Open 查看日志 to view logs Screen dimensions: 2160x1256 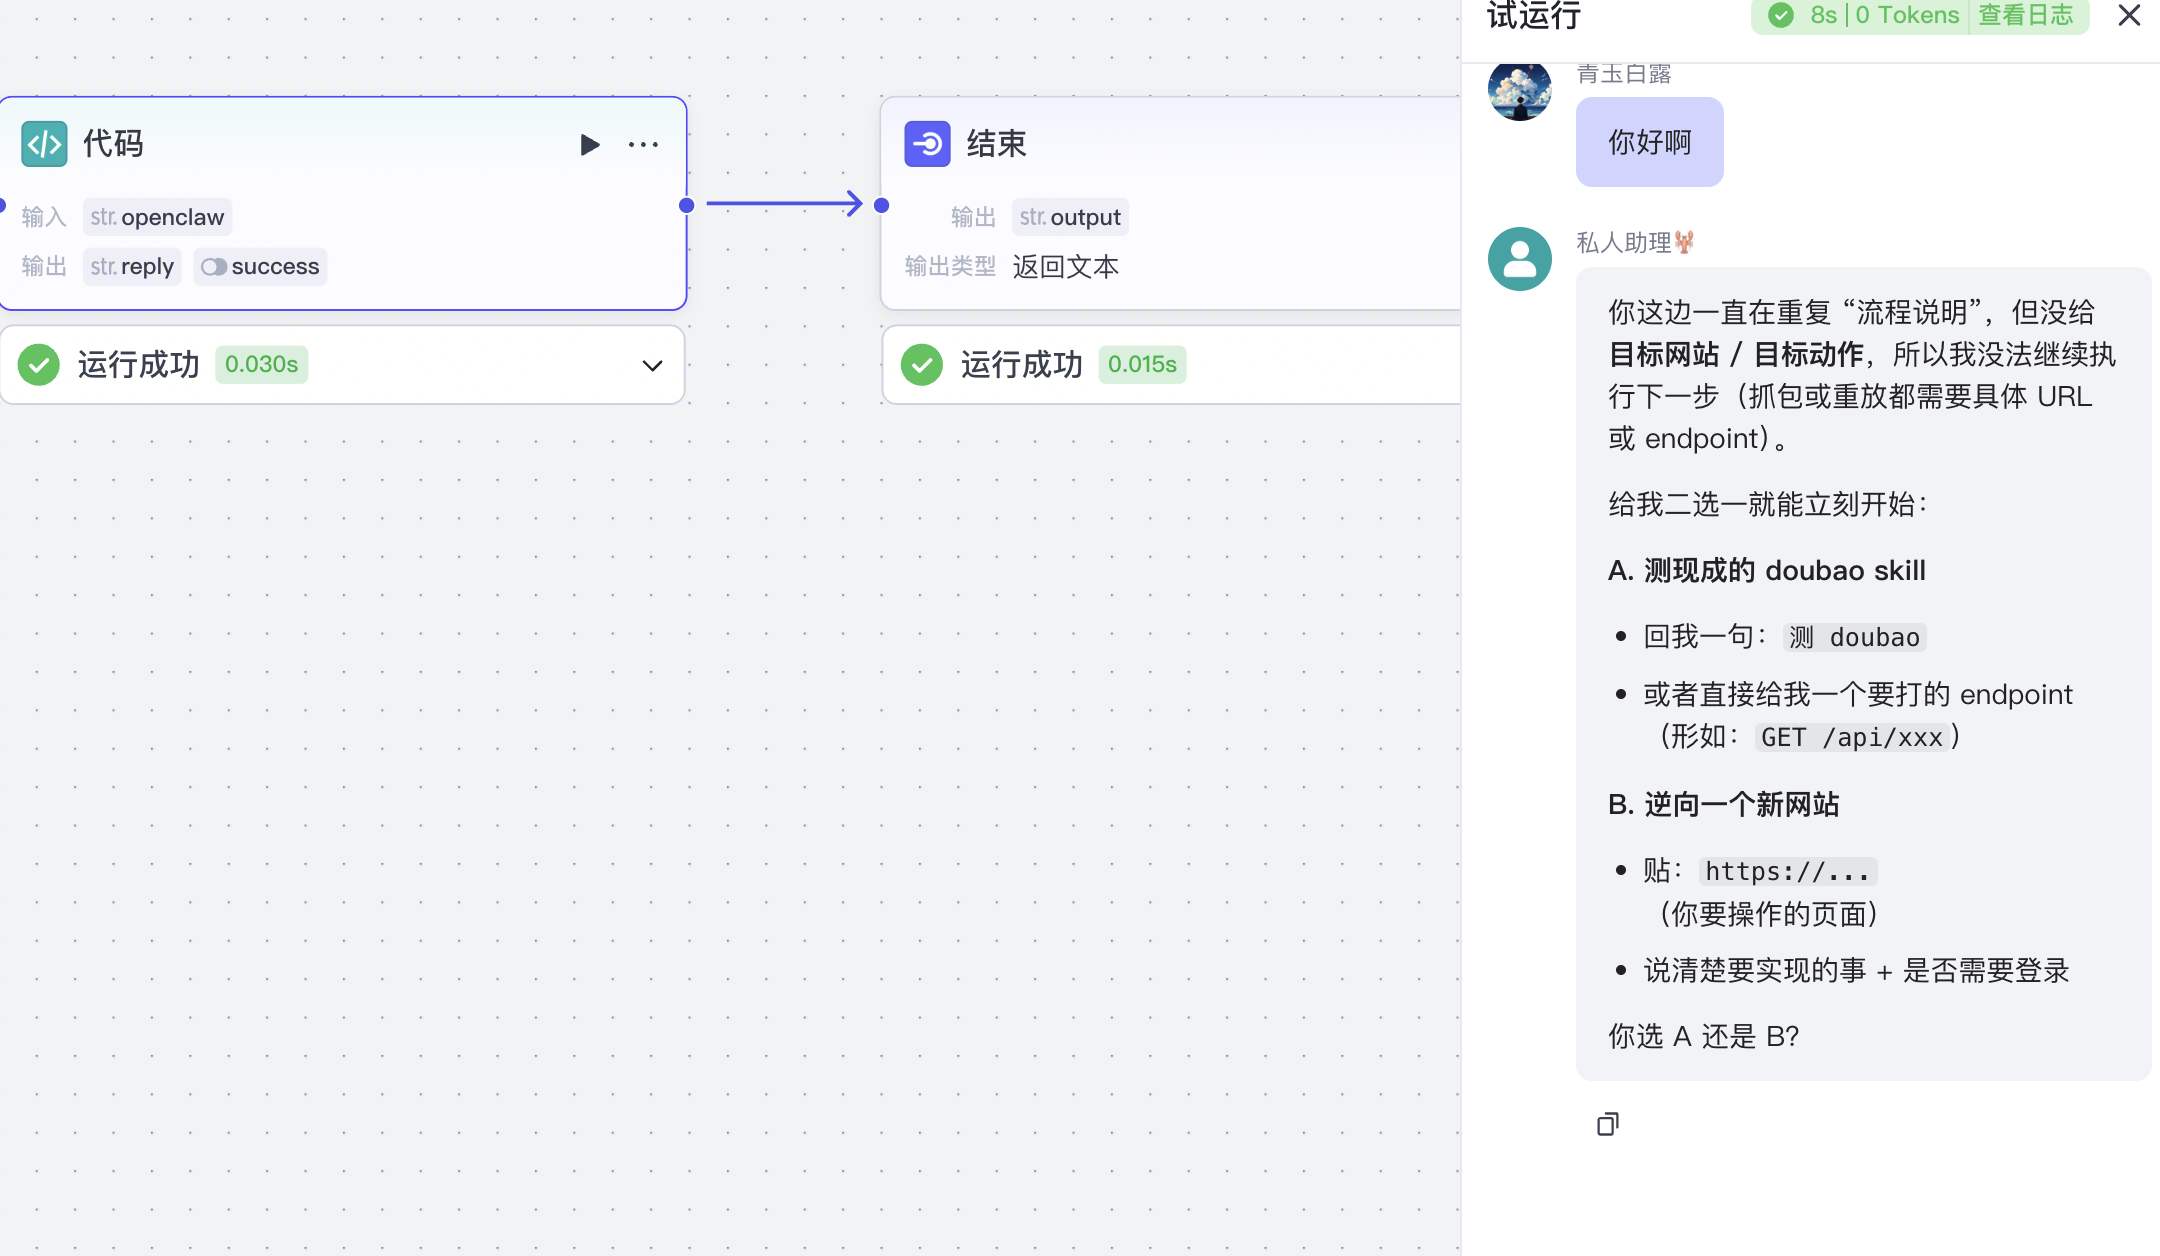coord(2026,15)
